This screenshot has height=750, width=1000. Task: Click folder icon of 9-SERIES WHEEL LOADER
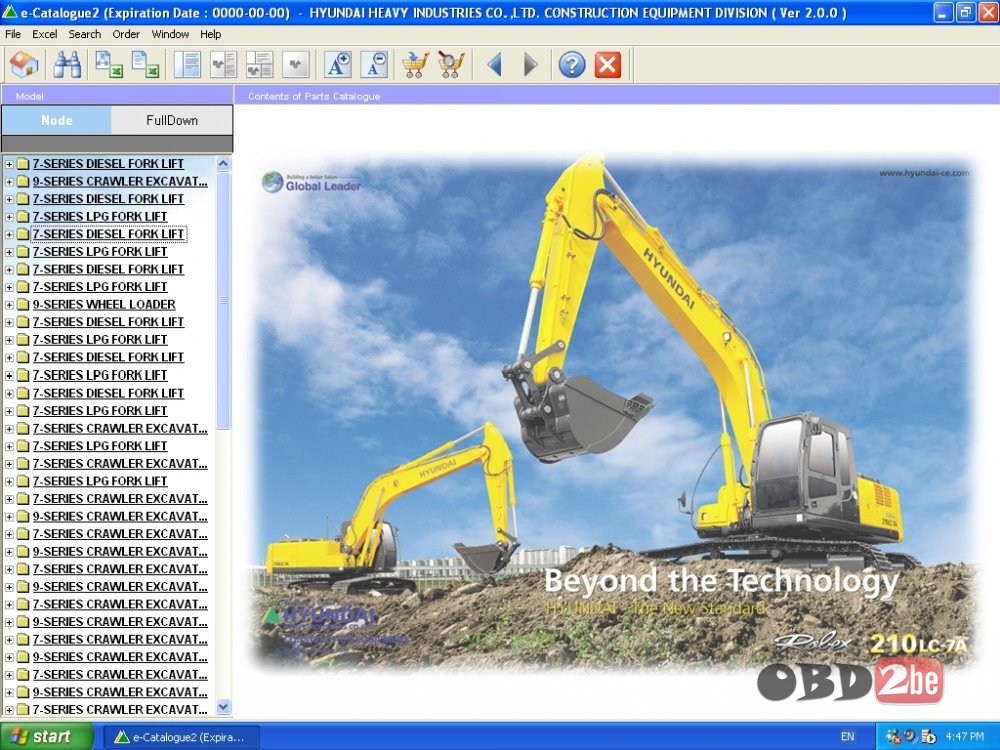23,305
